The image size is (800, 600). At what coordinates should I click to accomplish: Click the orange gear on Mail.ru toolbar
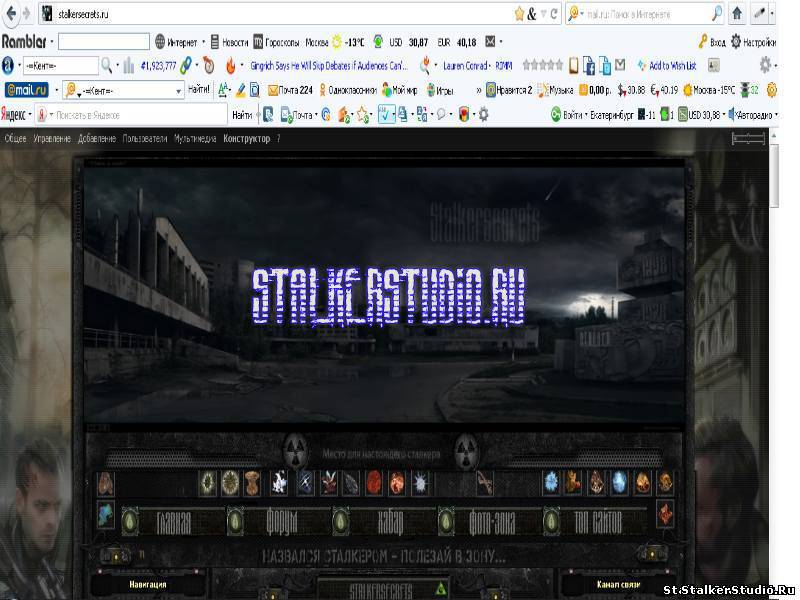771,90
